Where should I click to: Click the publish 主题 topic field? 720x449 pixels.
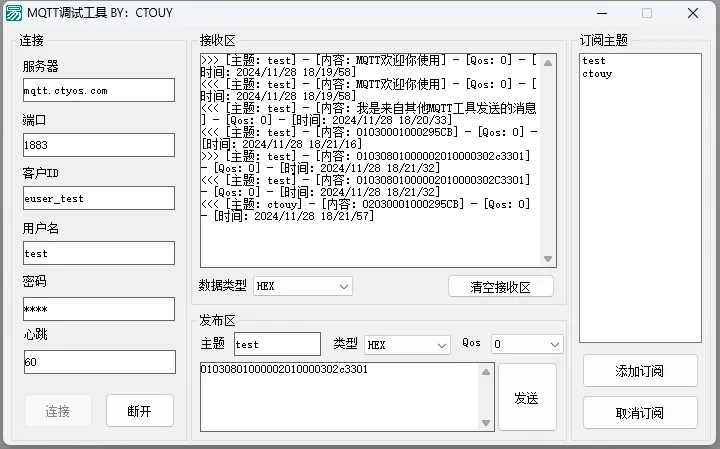[x=277, y=344]
